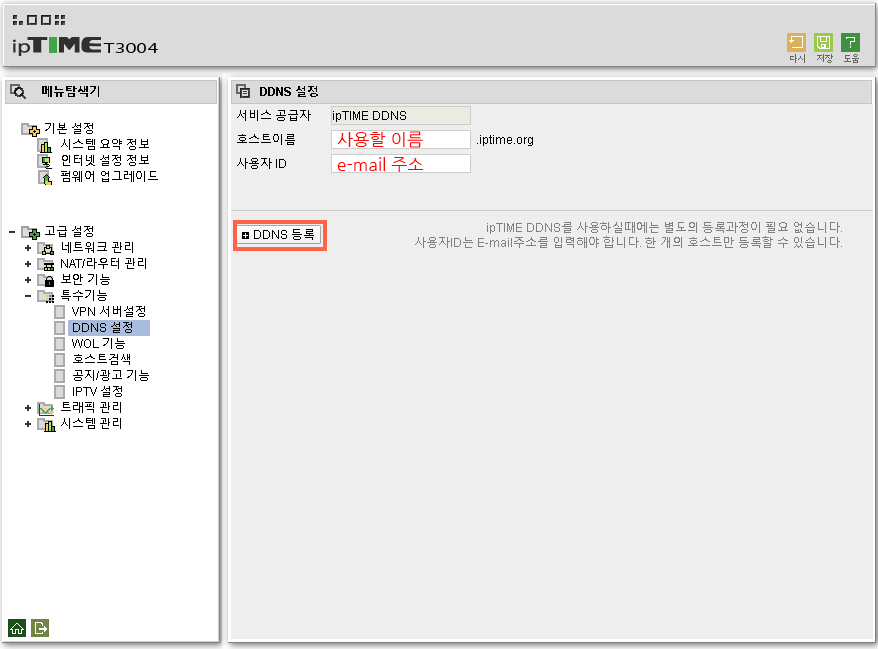Click the 저장 save icon
This screenshot has height=649, width=878.
coord(823,43)
